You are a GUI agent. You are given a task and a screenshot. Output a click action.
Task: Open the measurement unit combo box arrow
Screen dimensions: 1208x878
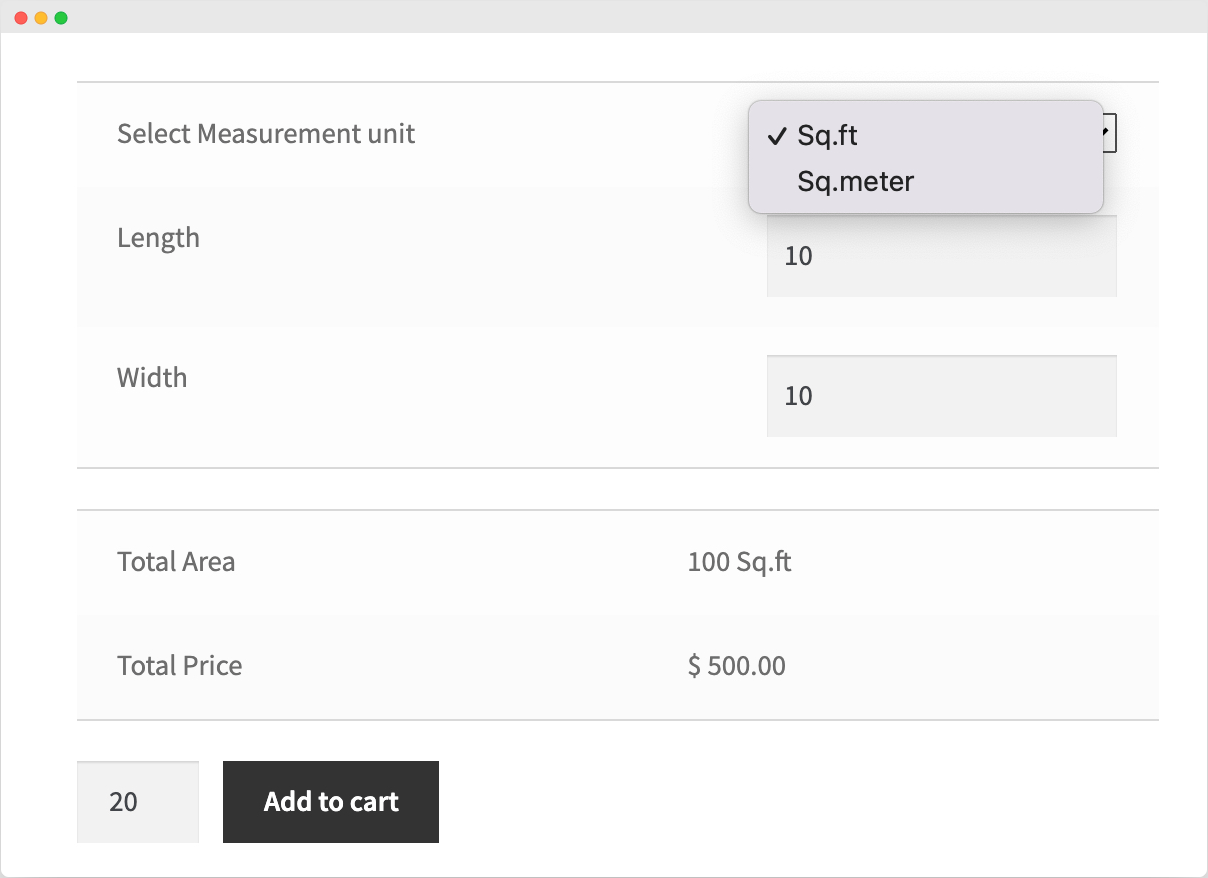click(1107, 133)
